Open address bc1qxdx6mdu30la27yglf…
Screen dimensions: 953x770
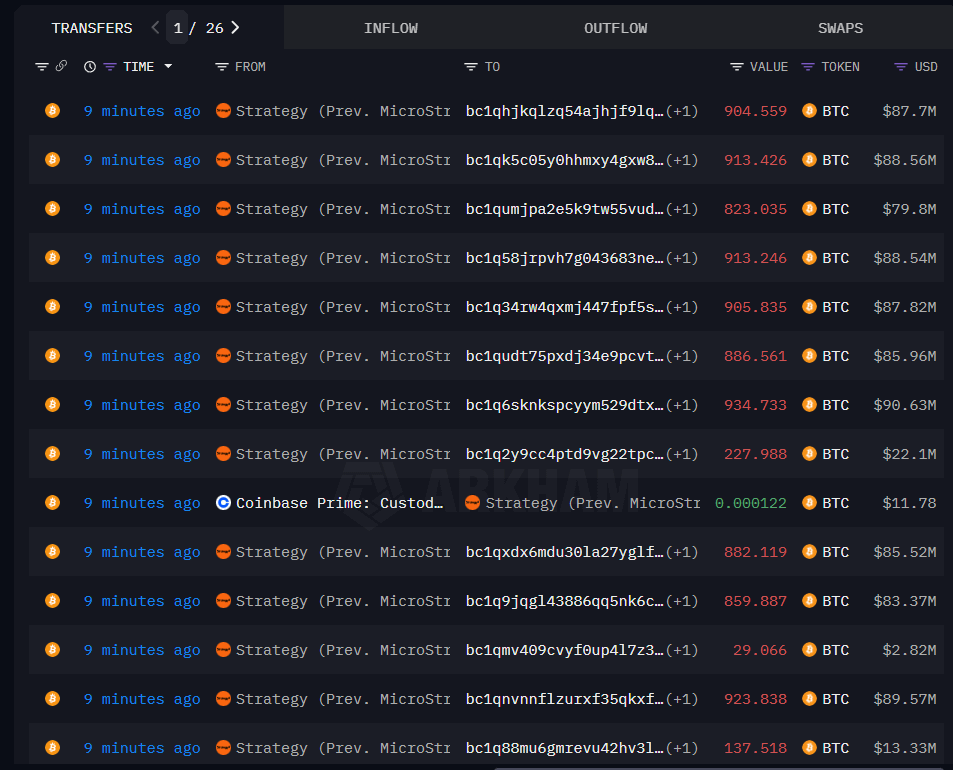(x=564, y=552)
